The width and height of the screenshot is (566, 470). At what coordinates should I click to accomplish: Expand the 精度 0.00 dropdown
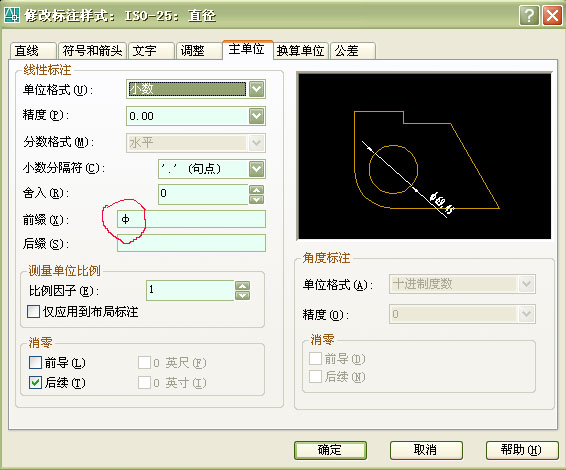[257, 116]
